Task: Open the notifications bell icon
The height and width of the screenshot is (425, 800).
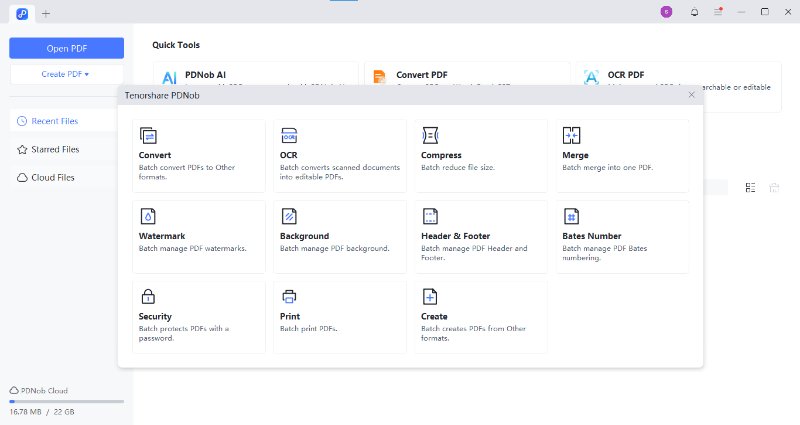Action: 694,12
